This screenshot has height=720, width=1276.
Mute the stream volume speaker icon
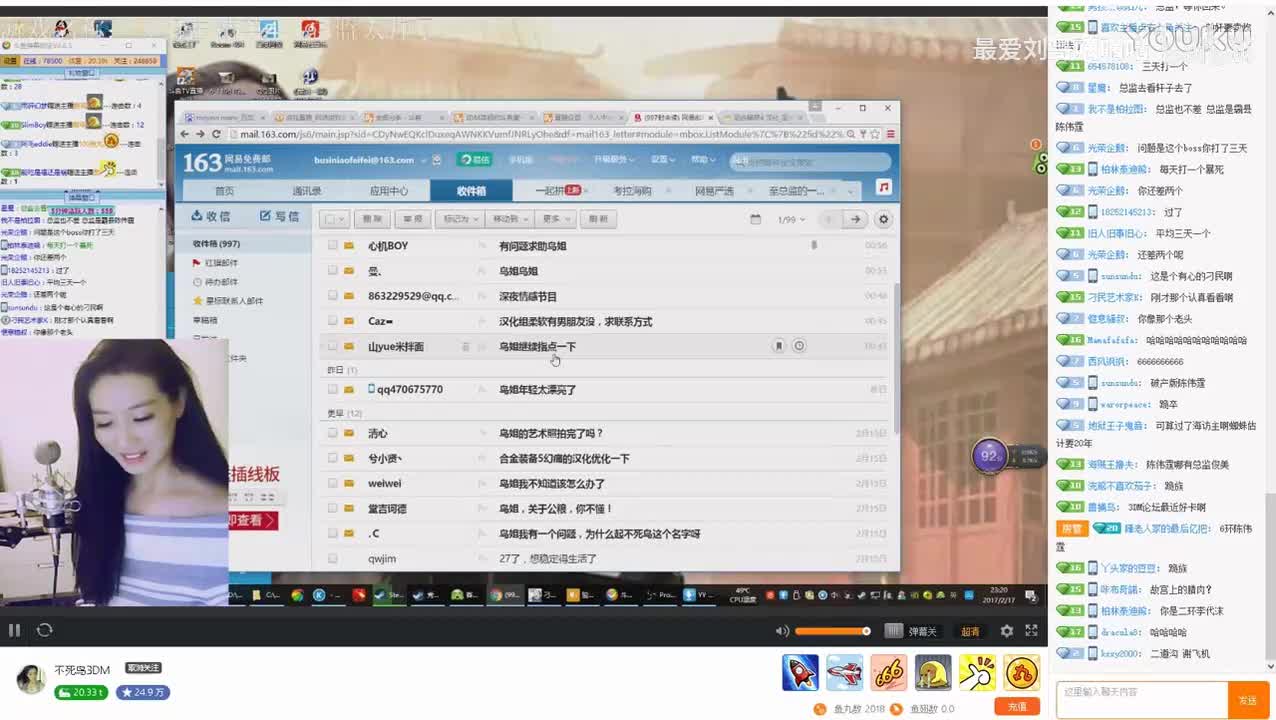click(782, 631)
